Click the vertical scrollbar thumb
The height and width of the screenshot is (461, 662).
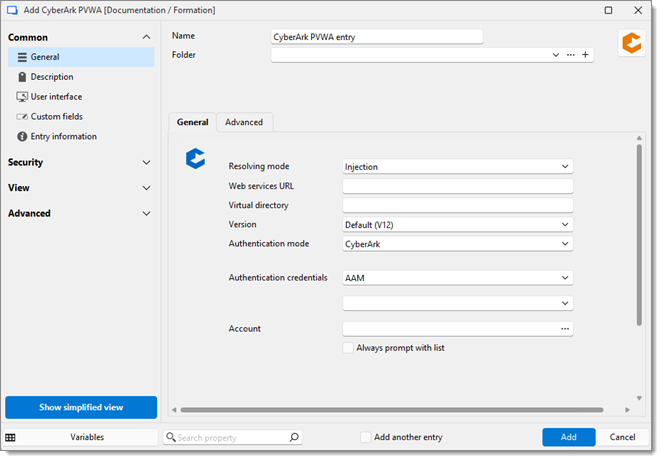pyautogui.click(x=639, y=235)
